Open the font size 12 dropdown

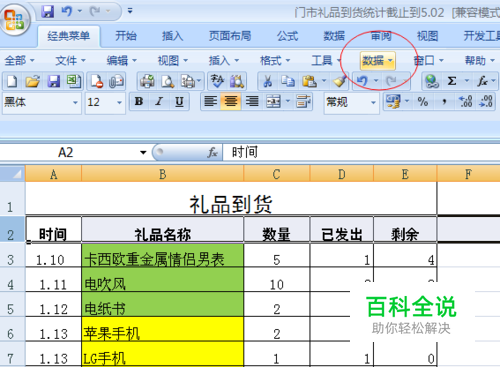119,103
